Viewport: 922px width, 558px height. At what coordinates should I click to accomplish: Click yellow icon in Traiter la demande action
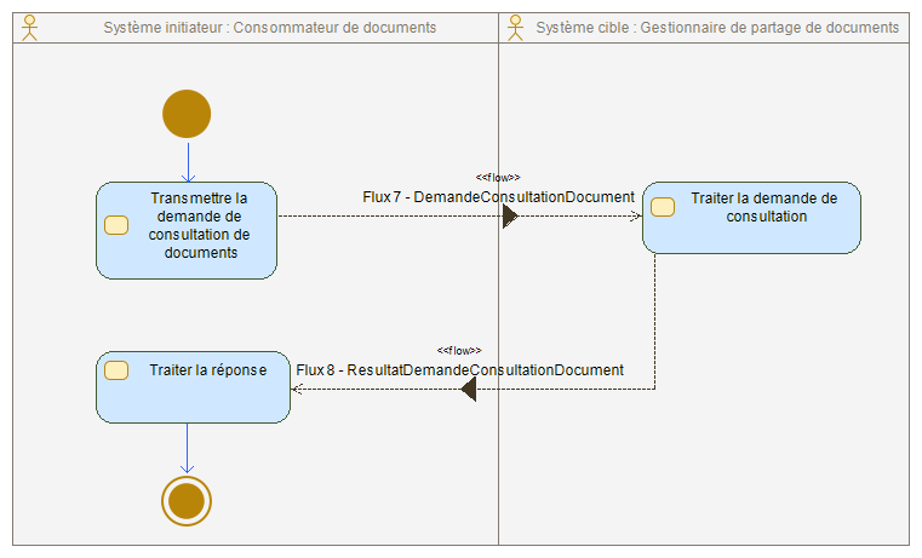click(x=662, y=207)
